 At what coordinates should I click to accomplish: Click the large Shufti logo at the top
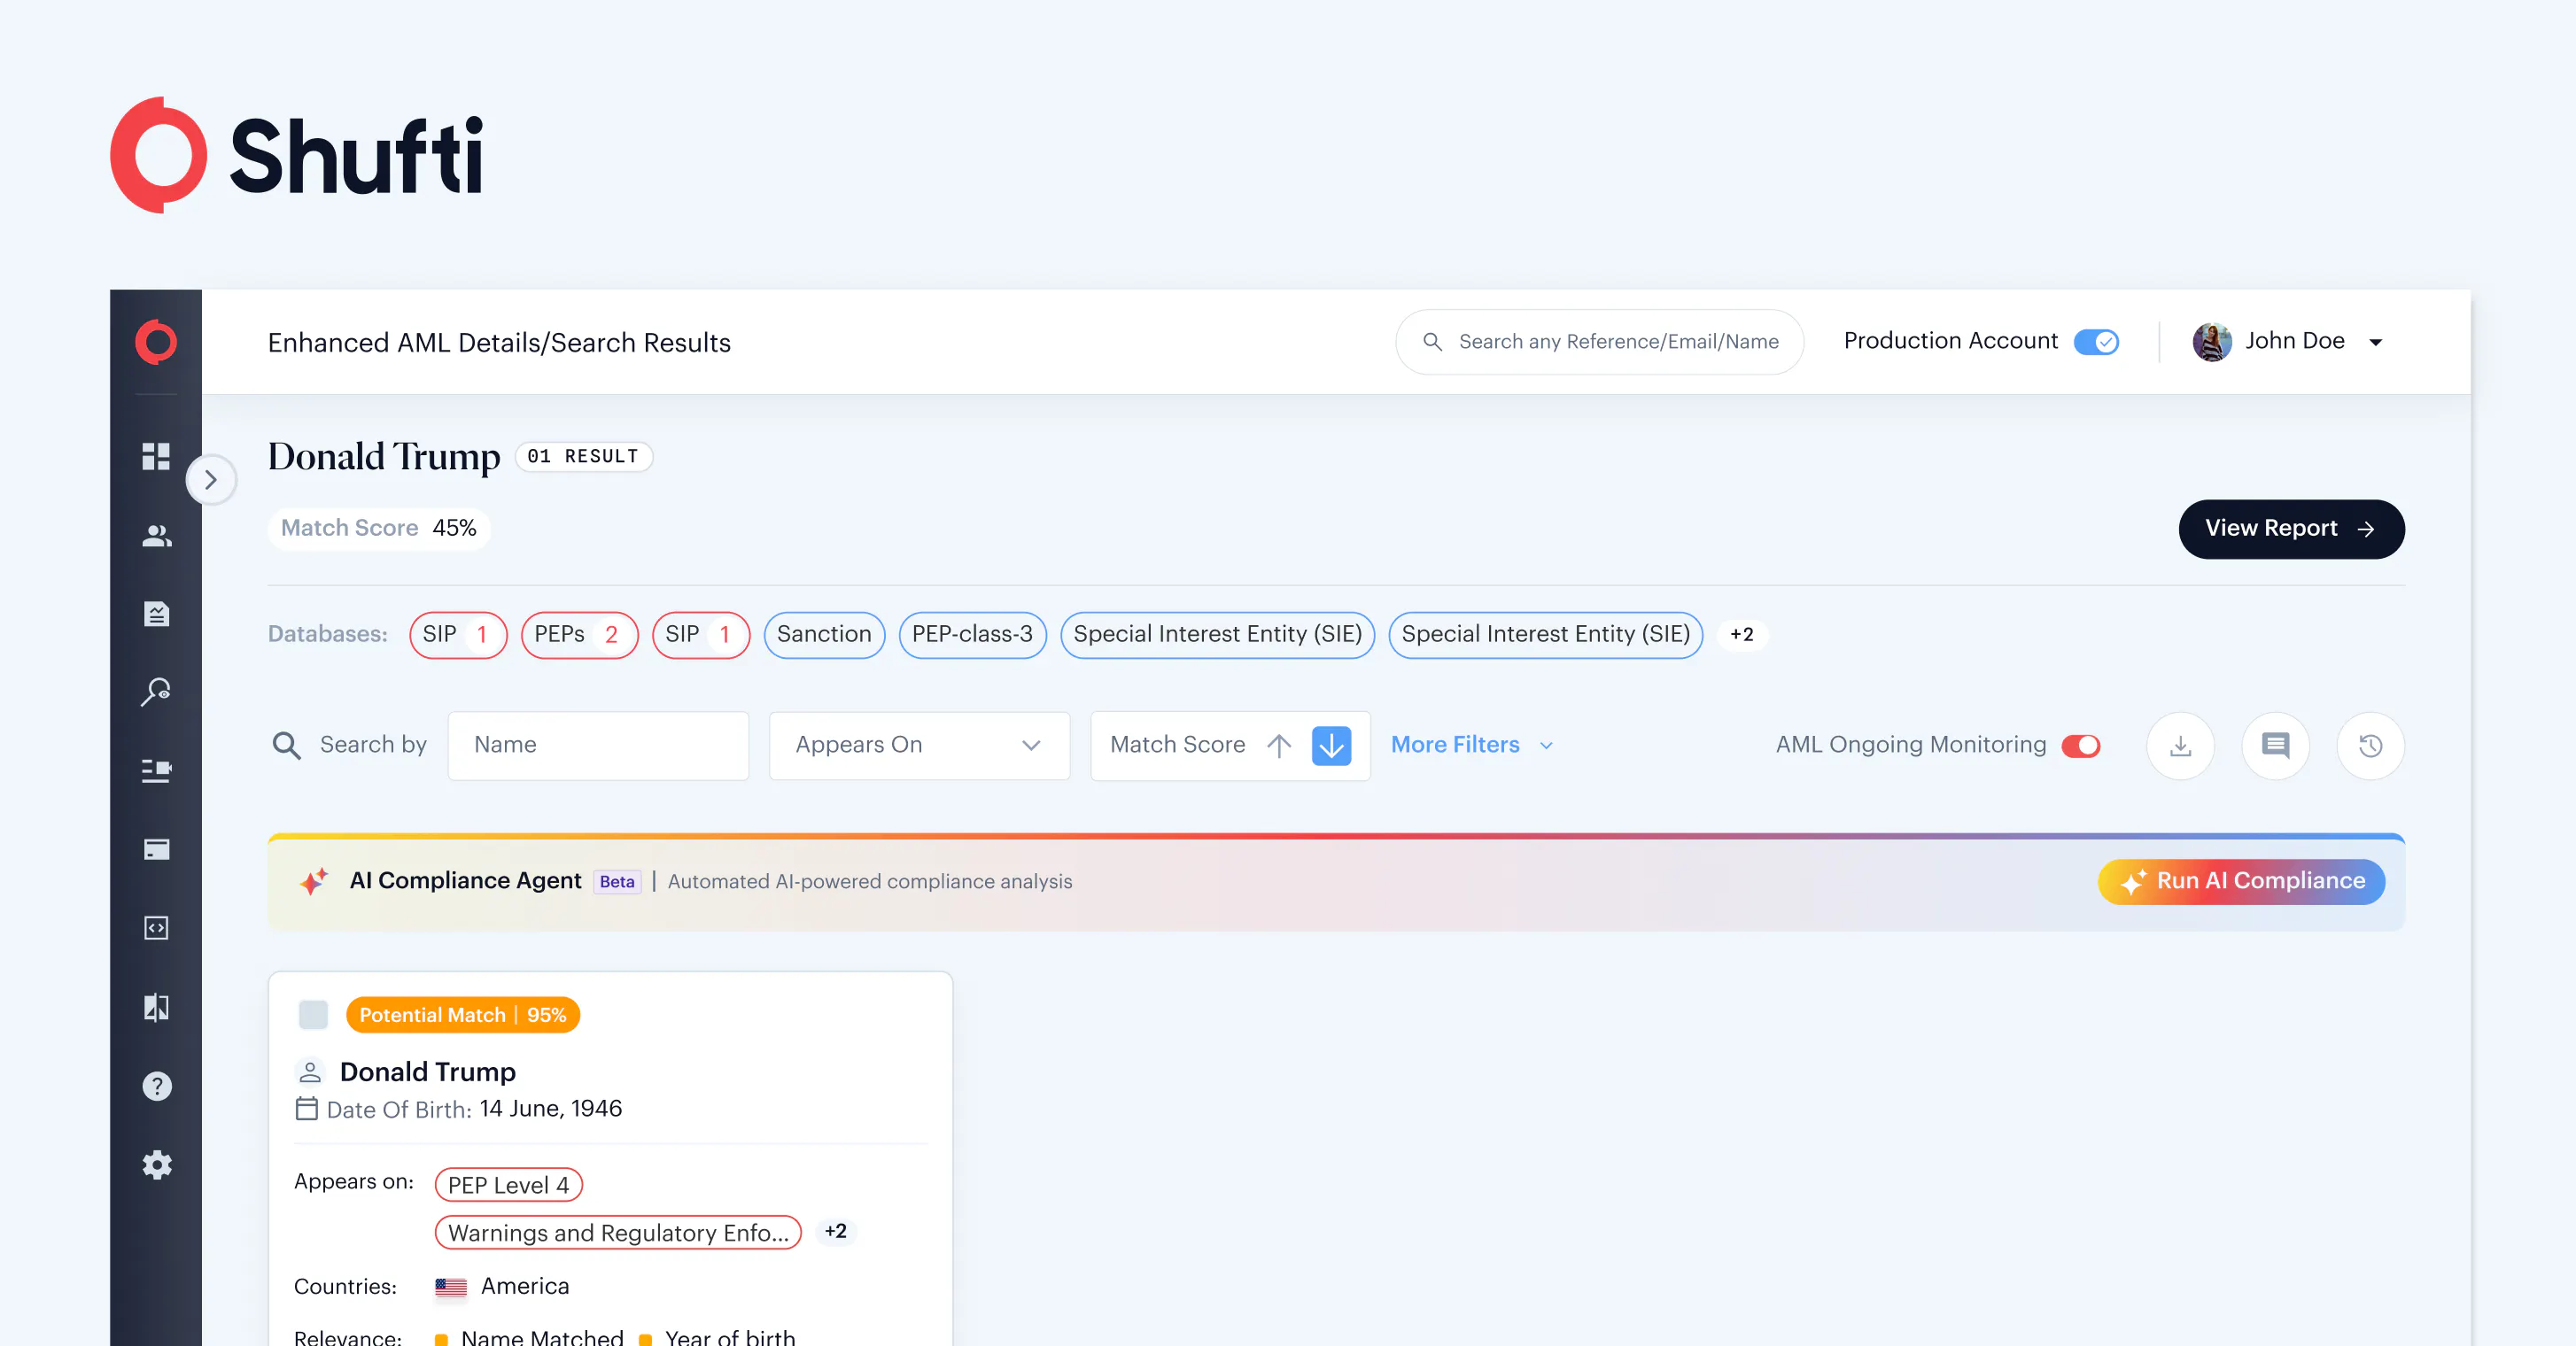point(297,155)
